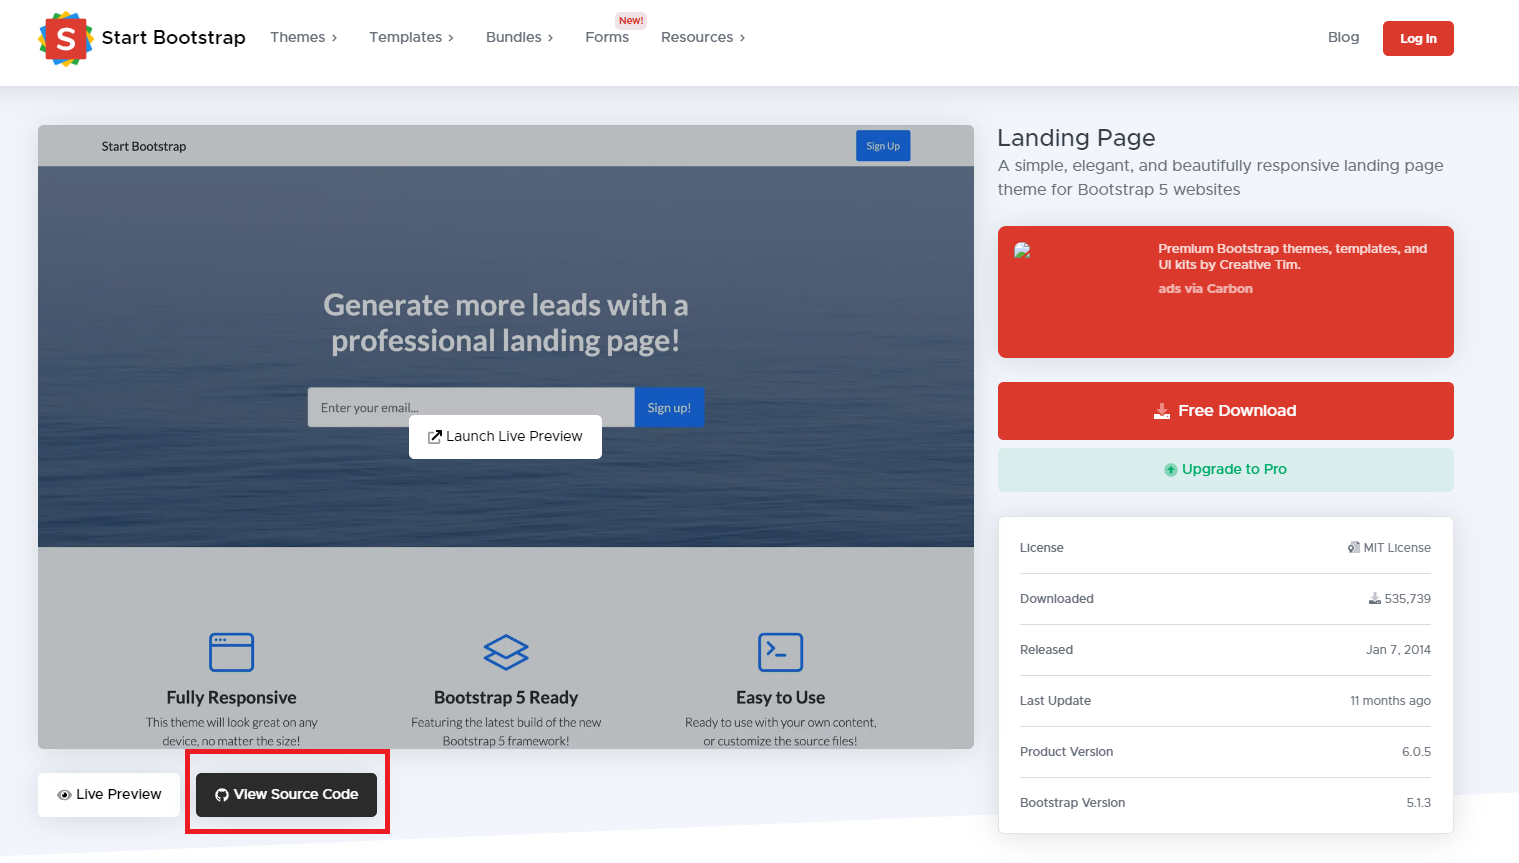
Task: Click the email input in preview
Action: (471, 408)
